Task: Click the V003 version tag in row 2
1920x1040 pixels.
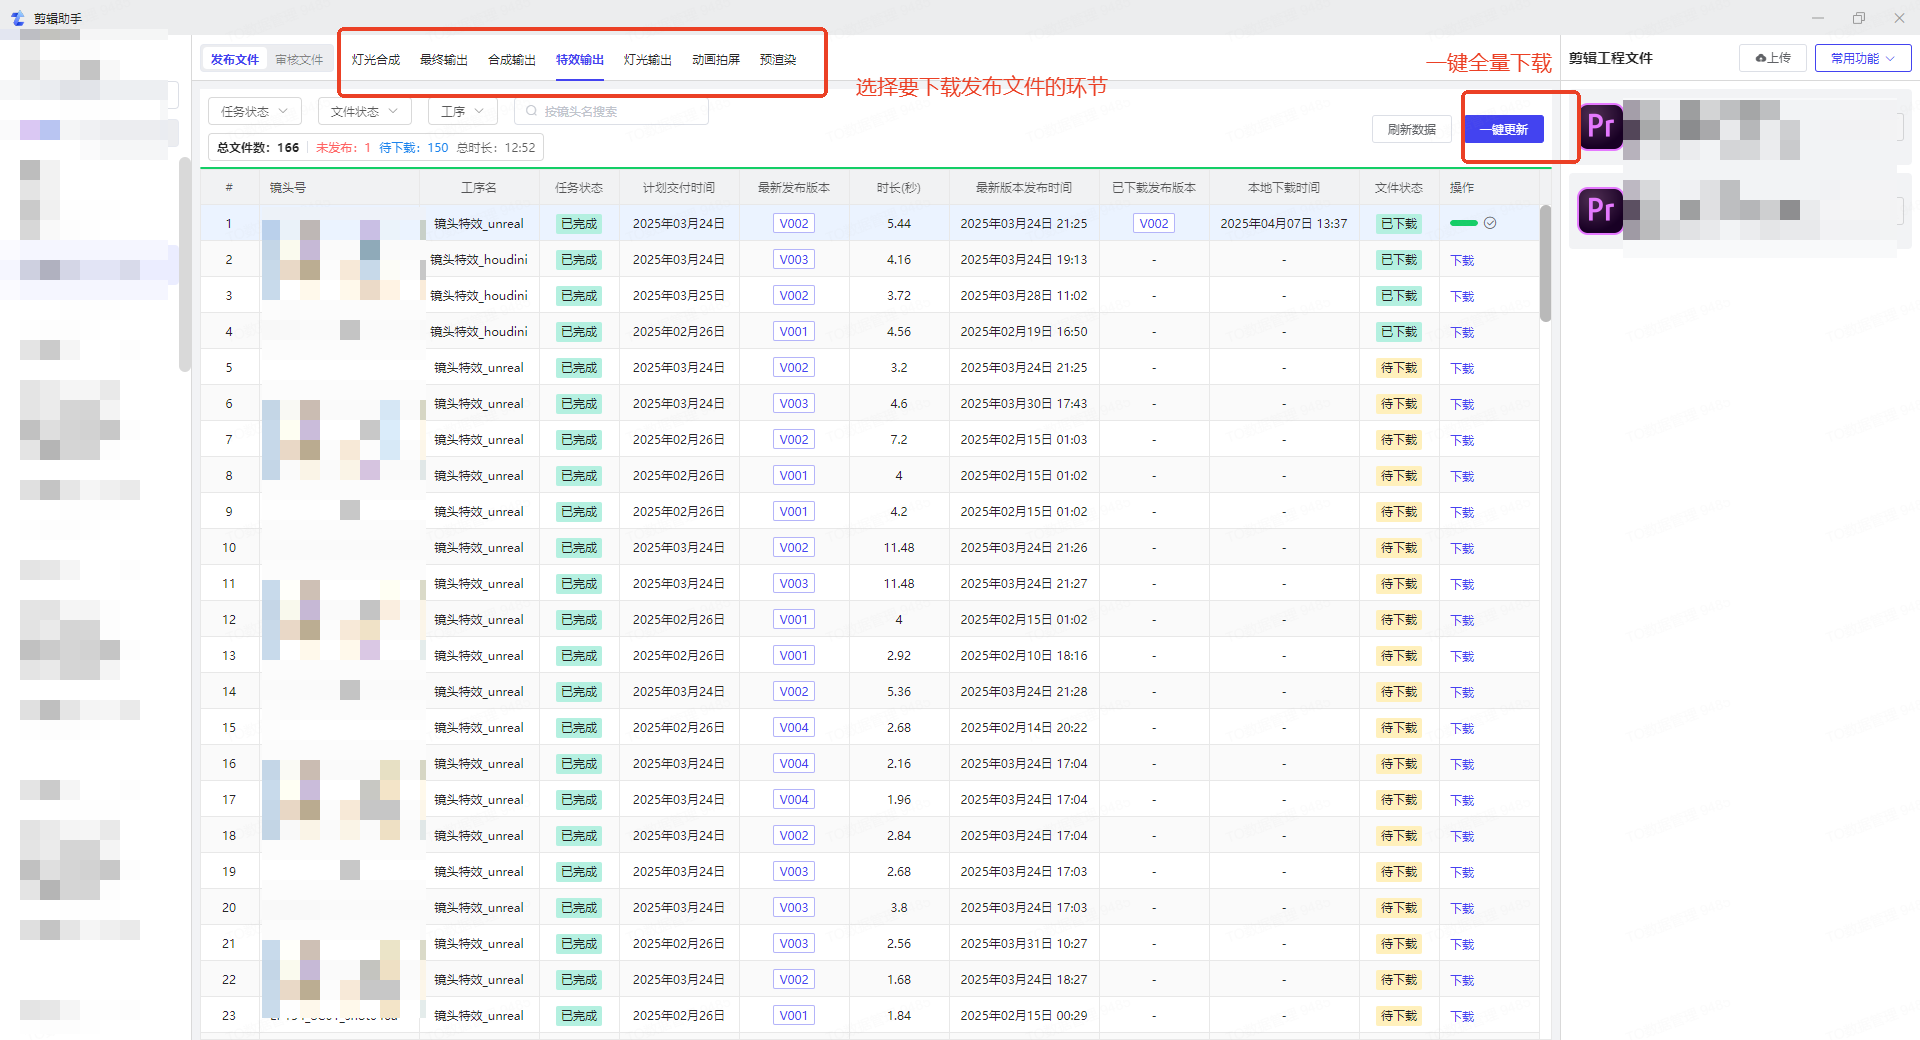Action: (794, 260)
